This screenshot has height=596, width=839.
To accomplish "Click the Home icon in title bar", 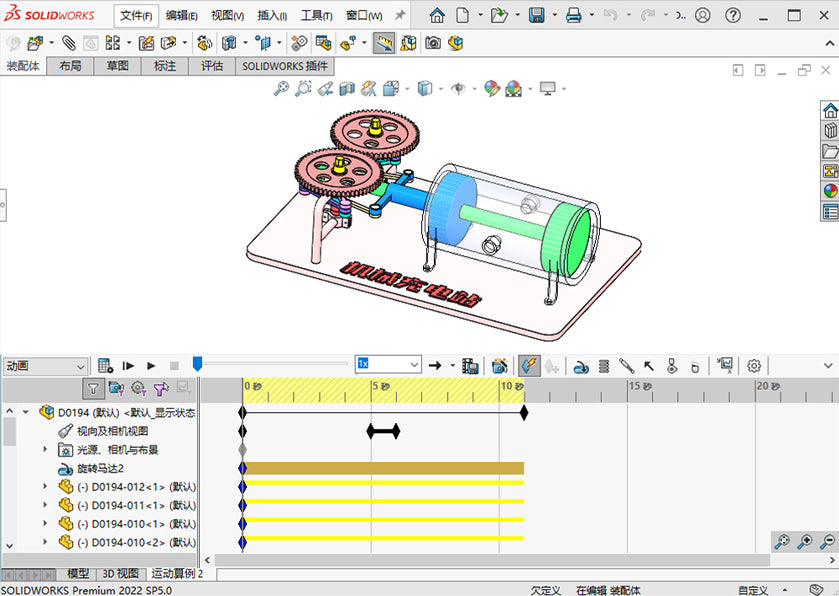I will (437, 16).
